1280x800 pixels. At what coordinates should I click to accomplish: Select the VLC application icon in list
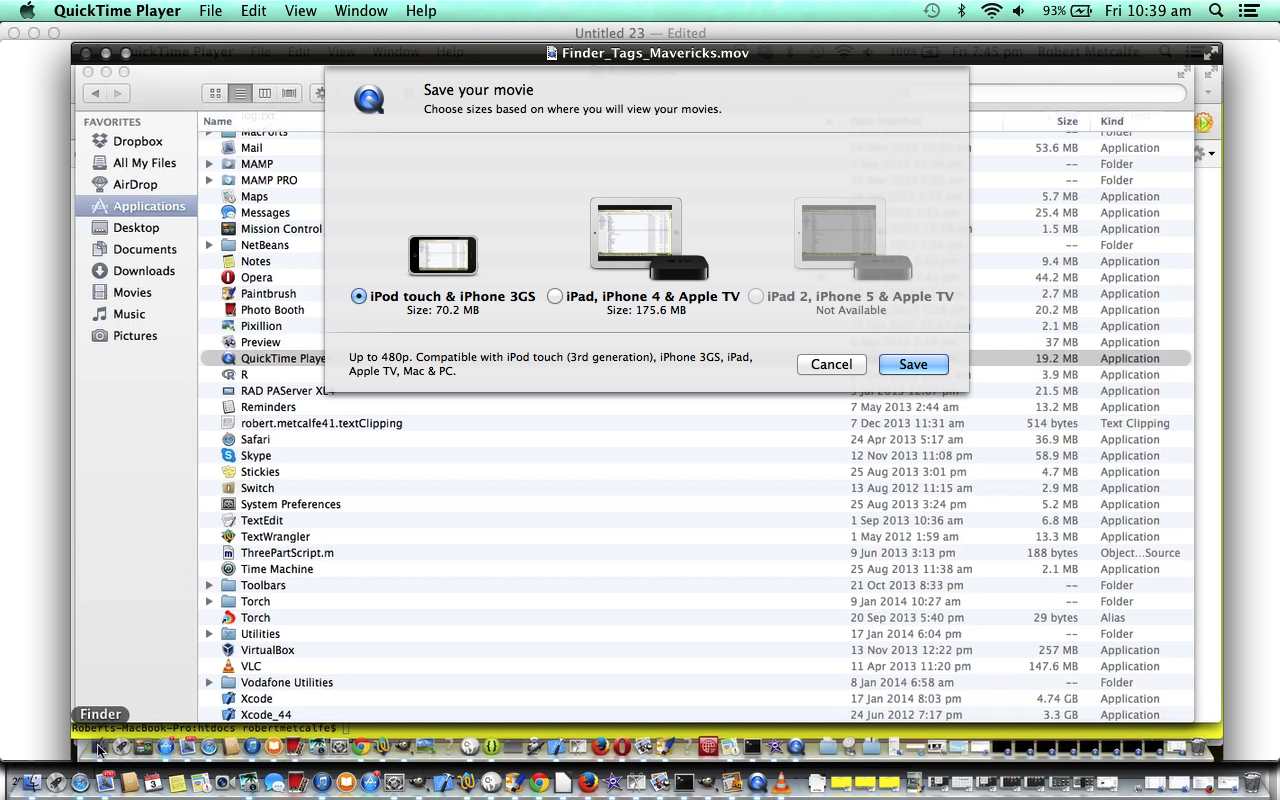click(228, 666)
